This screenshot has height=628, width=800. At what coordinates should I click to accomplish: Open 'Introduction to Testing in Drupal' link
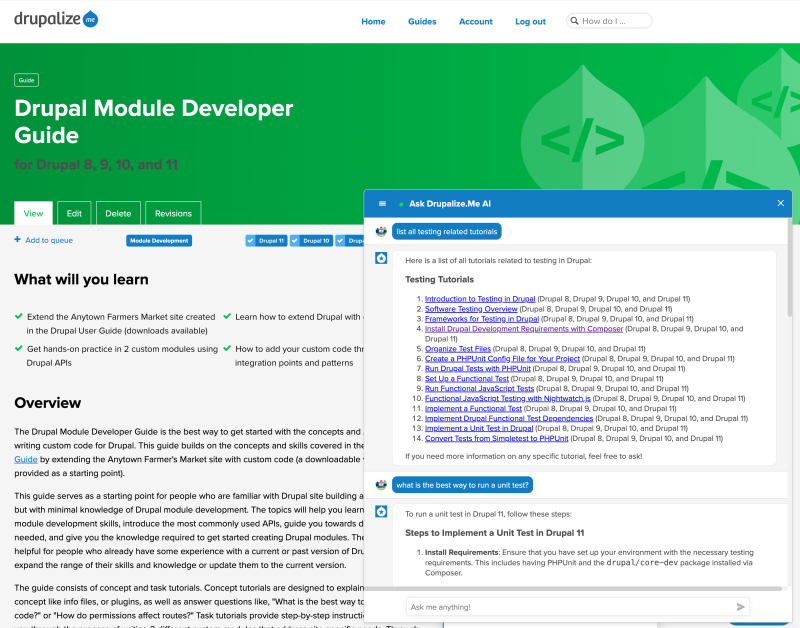coord(480,299)
